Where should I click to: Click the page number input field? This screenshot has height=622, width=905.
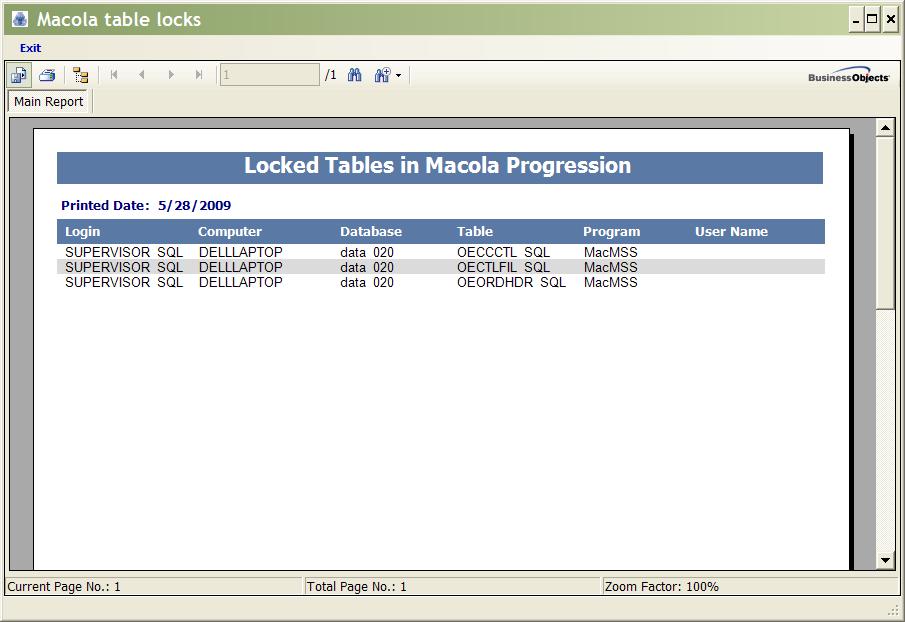tap(270, 74)
